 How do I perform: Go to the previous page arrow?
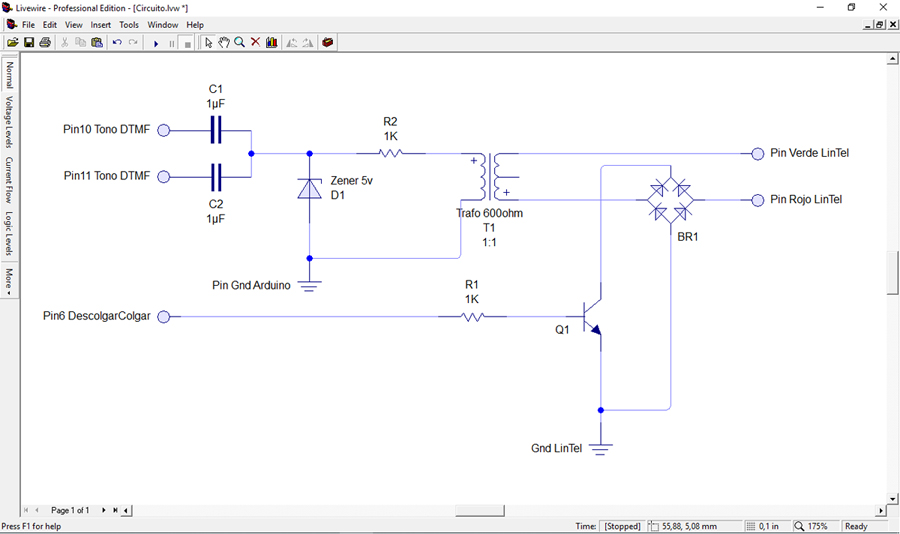(x=37, y=510)
